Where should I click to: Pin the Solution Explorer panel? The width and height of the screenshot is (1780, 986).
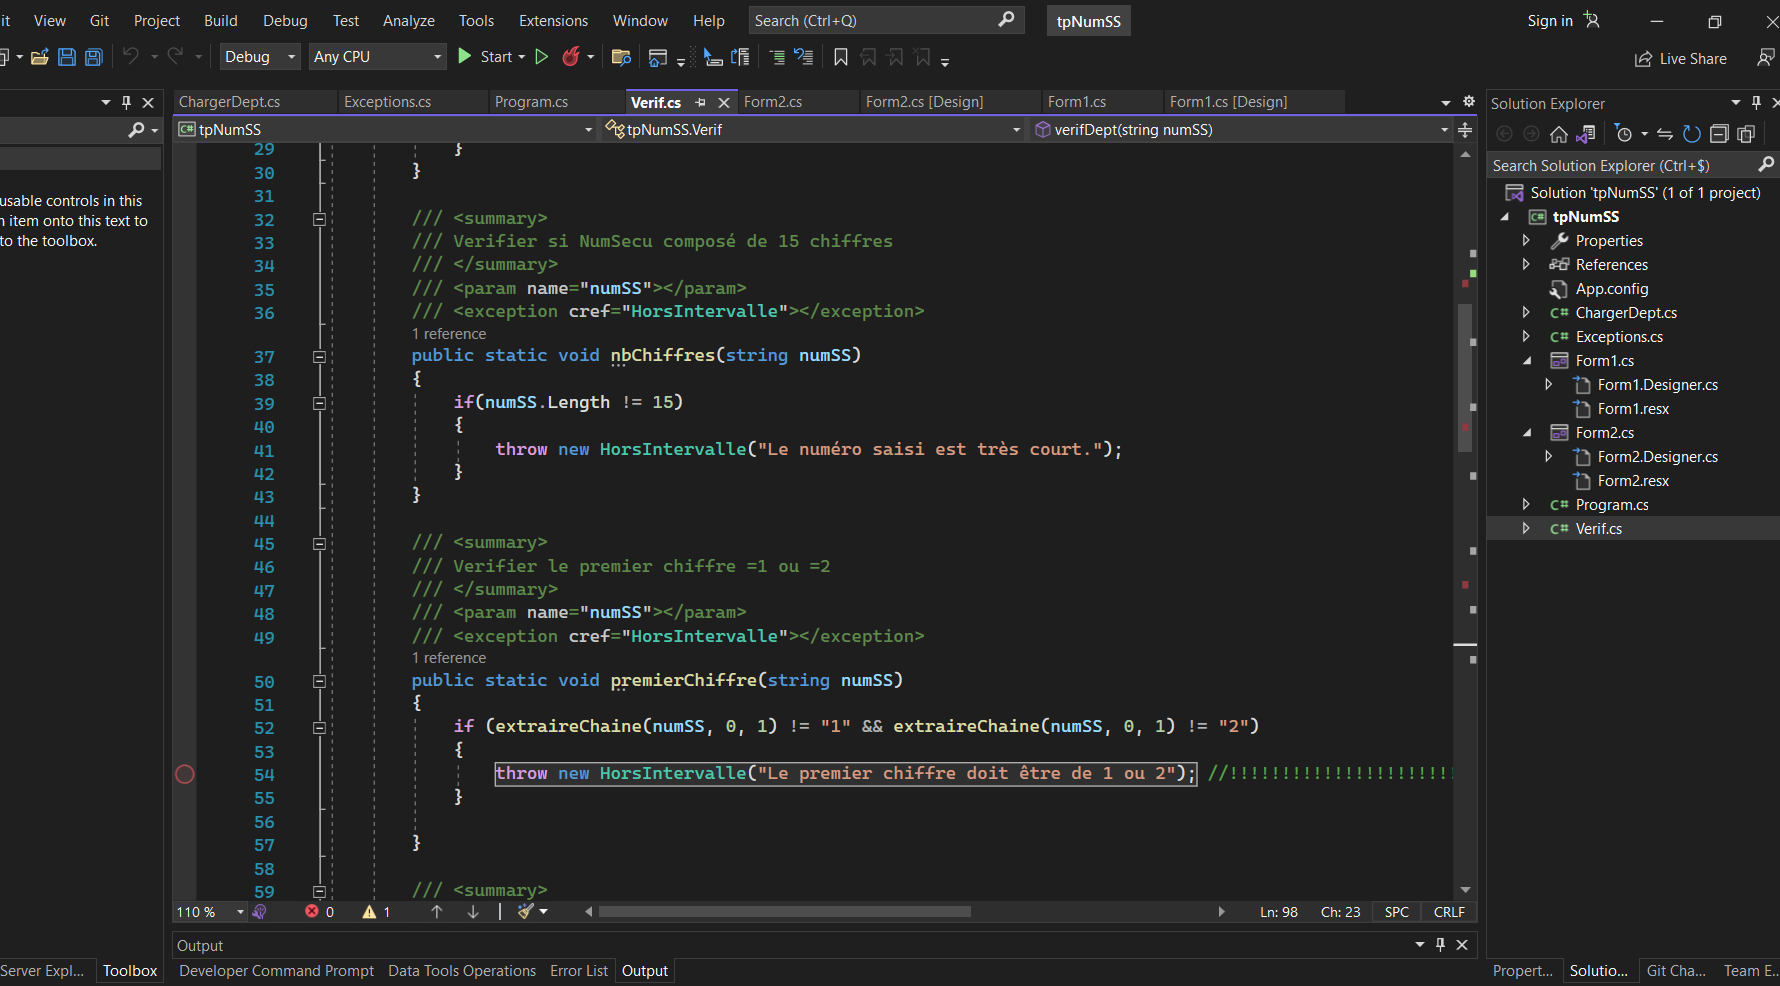(1756, 103)
